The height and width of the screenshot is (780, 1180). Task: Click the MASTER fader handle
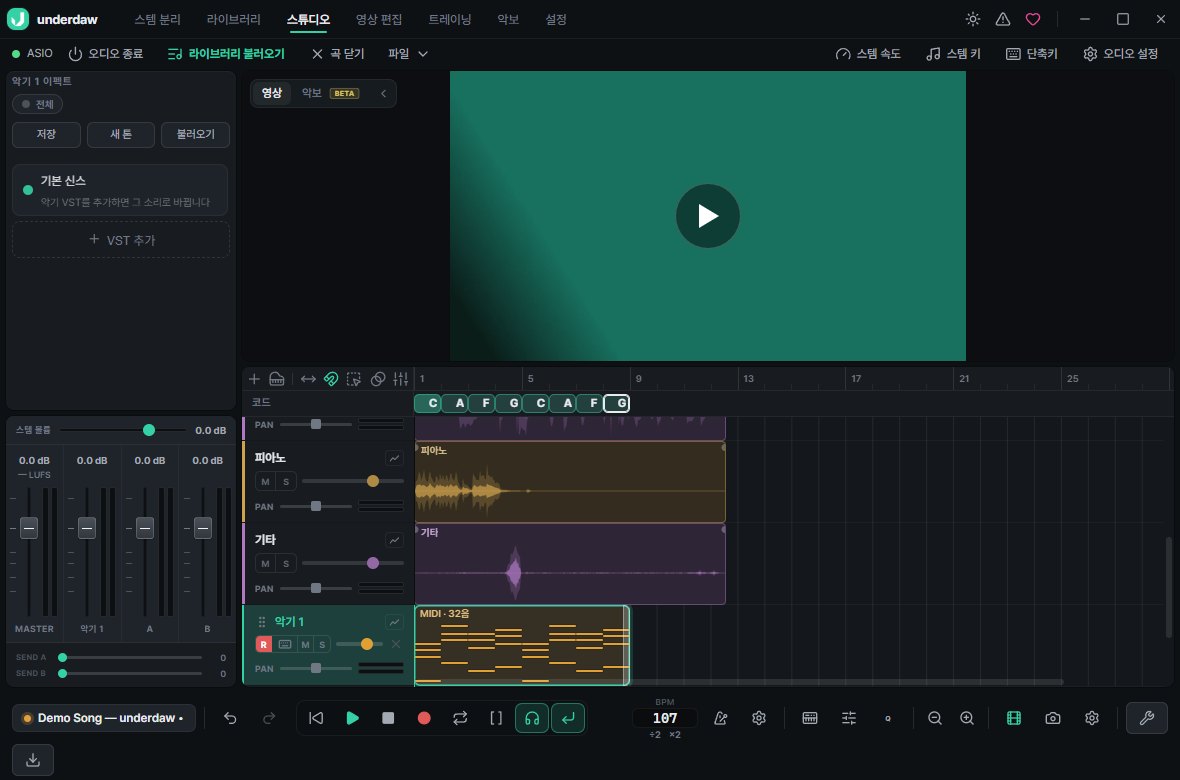[x=29, y=528]
